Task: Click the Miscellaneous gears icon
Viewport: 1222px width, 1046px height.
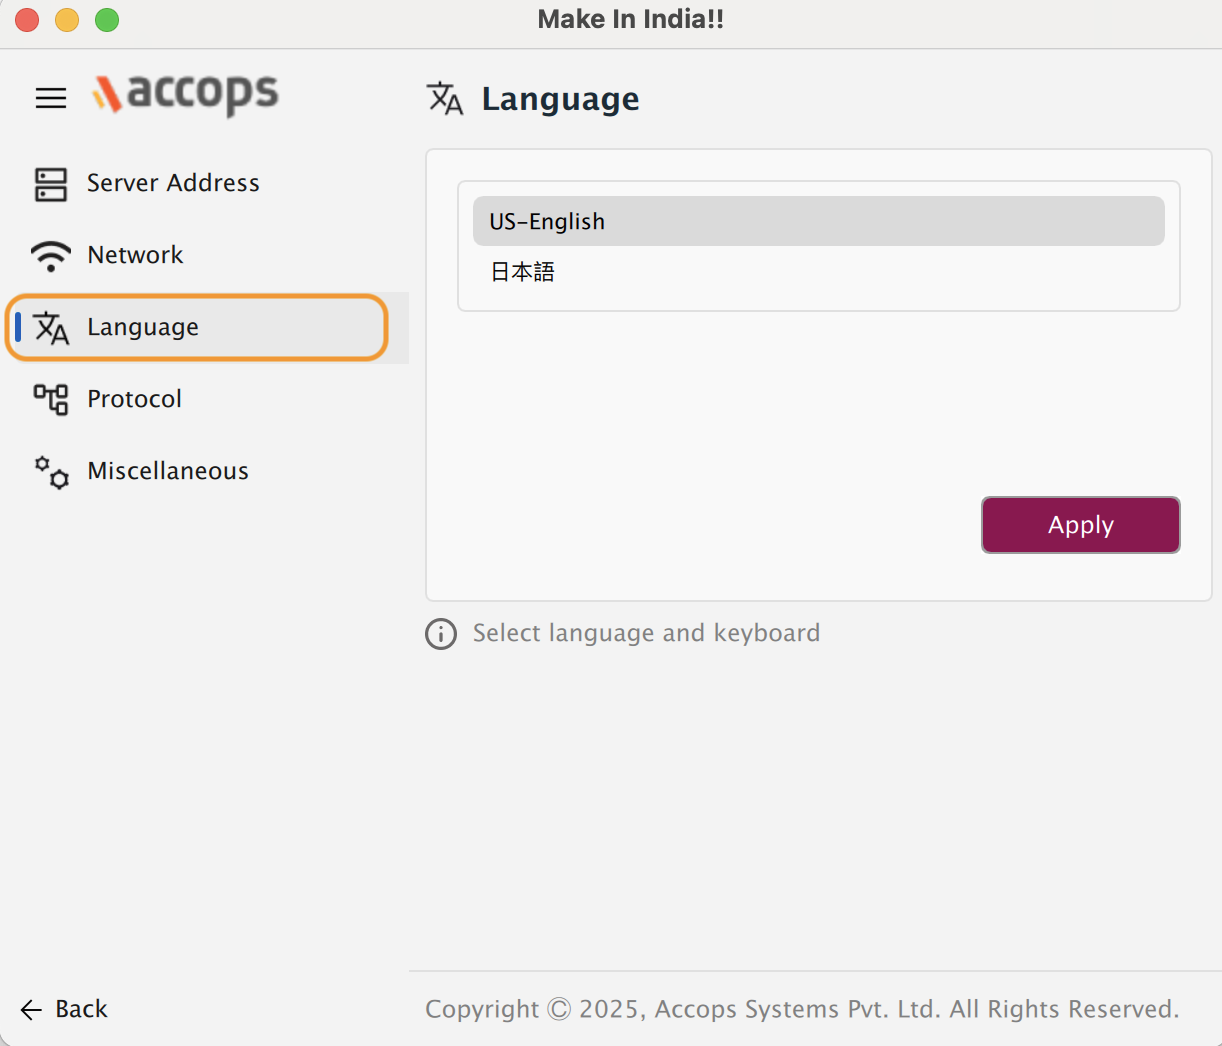Action: (x=51, y=472)
